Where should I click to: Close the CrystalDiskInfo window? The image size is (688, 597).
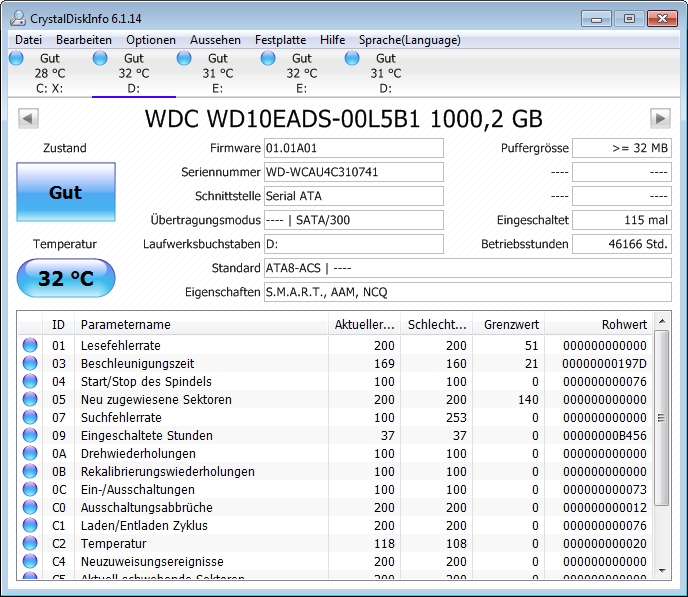click(662, 19)
